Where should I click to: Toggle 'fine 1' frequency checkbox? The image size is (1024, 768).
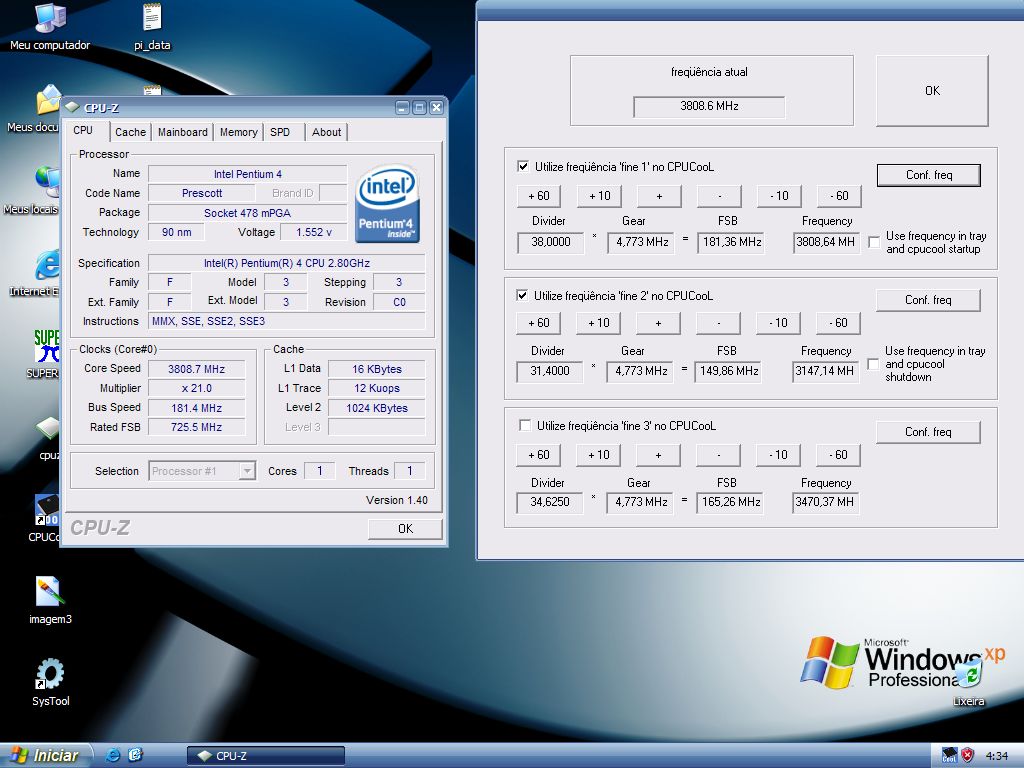coord(523,166)
